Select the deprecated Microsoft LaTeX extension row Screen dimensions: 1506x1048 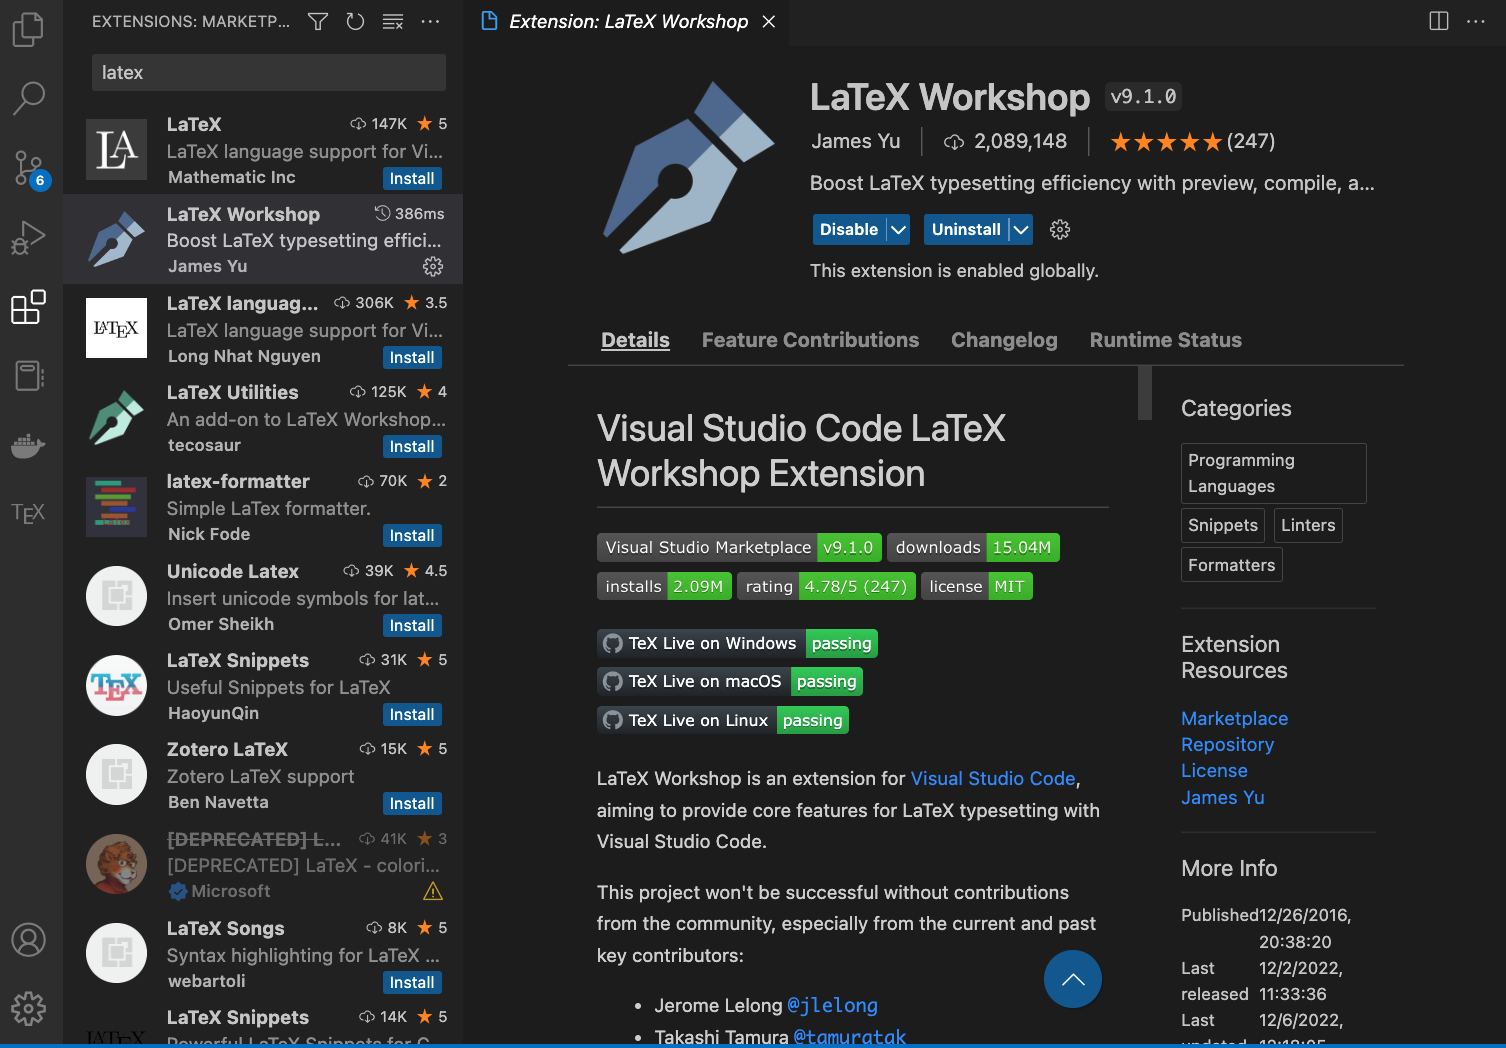coord(263,865)
